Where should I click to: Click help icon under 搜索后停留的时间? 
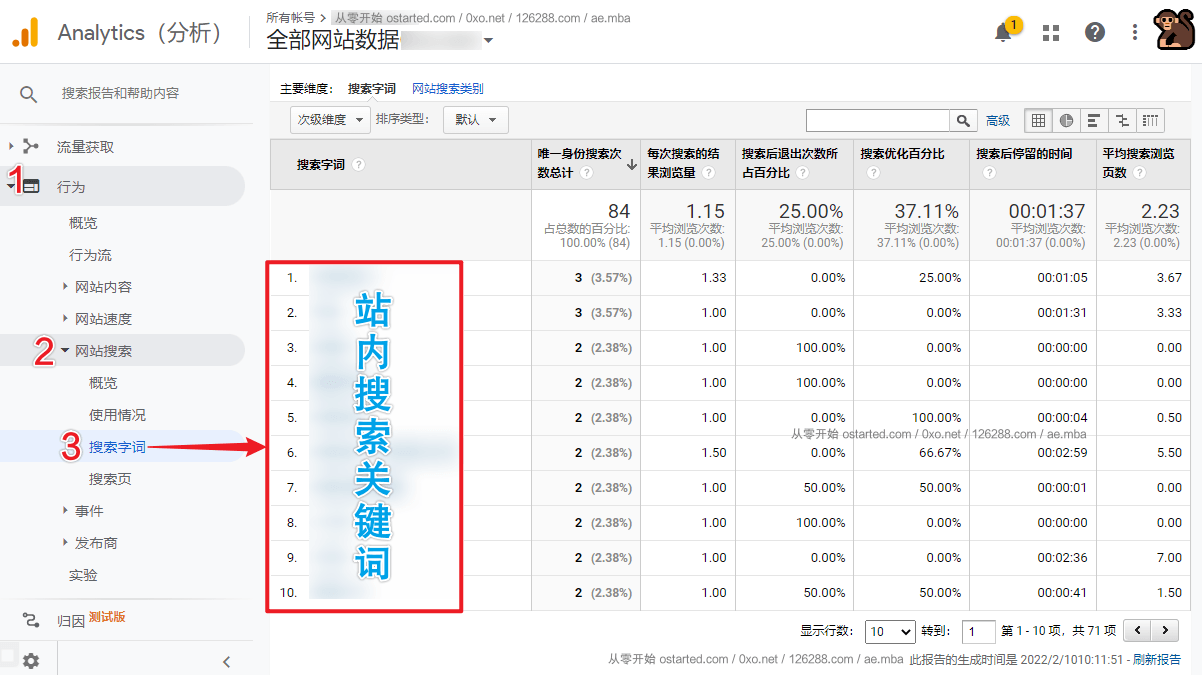(989, 173)
